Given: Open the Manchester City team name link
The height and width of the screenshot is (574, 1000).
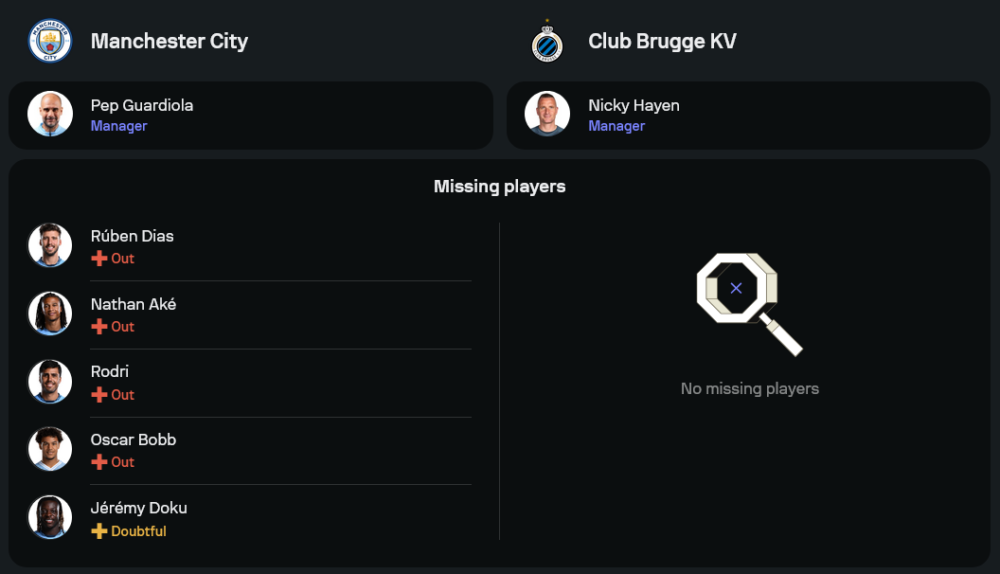Looking at the screenshot, I should [x=169, y=41].
